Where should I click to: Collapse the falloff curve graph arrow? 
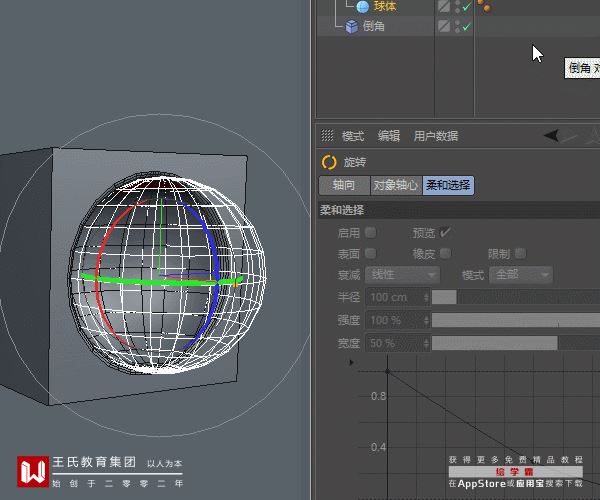tap(351, 362)
